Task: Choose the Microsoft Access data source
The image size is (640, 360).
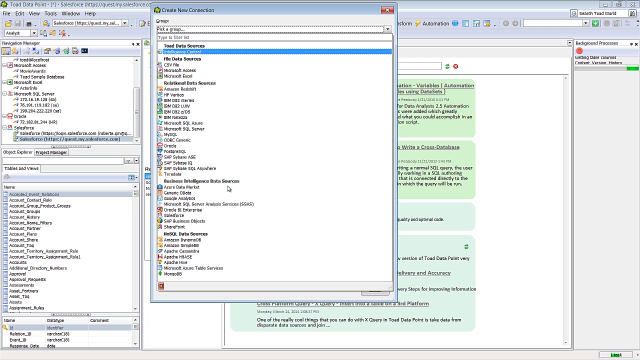Action: (180, 70)
